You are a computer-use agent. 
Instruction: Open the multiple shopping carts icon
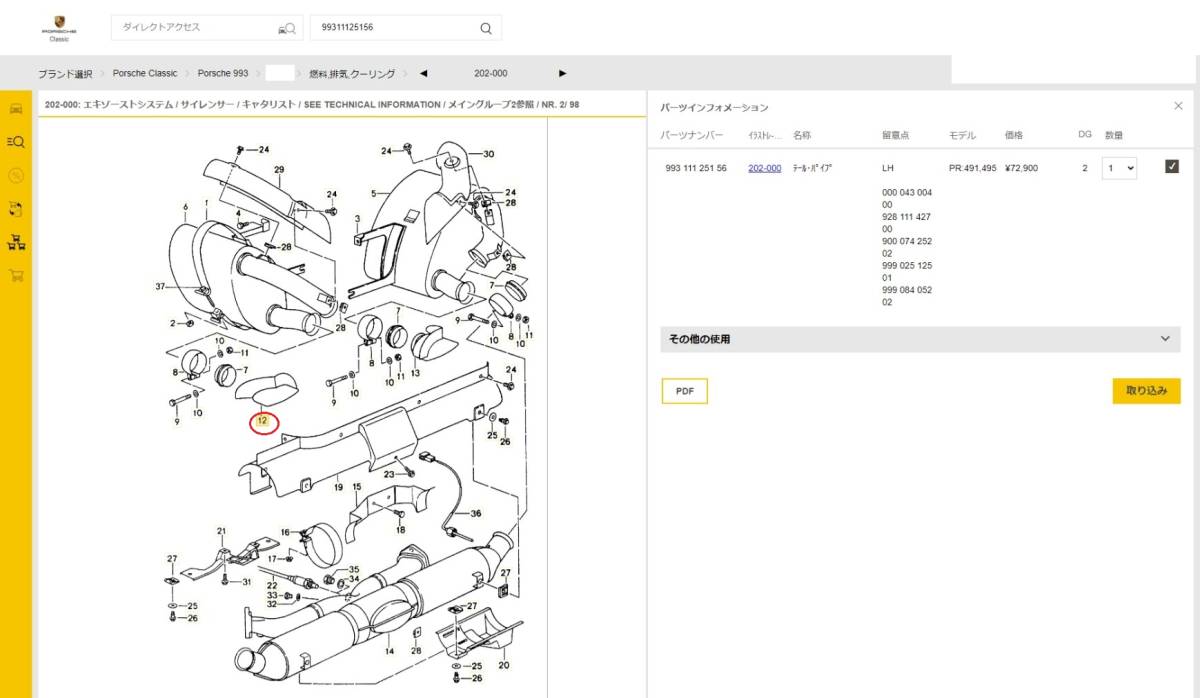point(15,243)
